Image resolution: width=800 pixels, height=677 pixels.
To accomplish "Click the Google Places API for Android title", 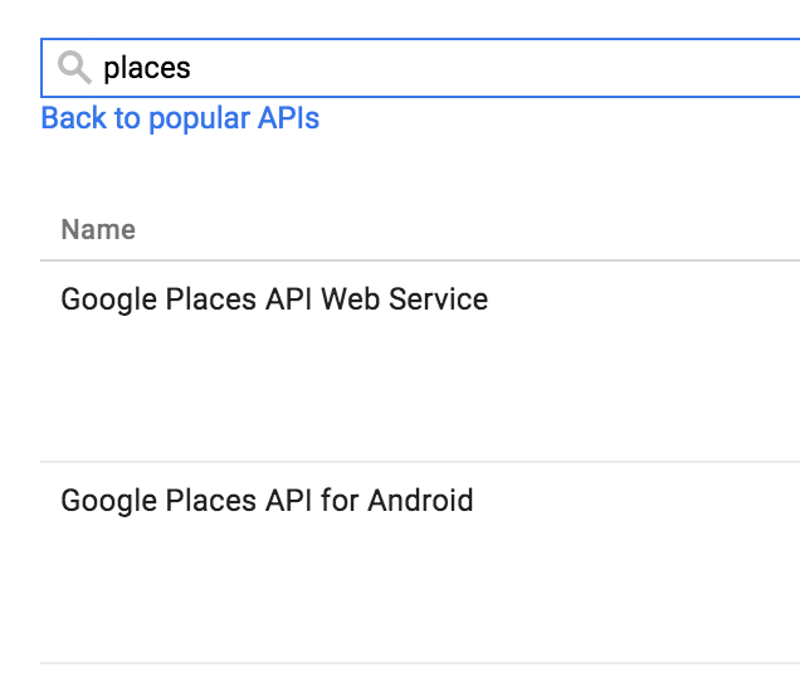I will point(266,500).
